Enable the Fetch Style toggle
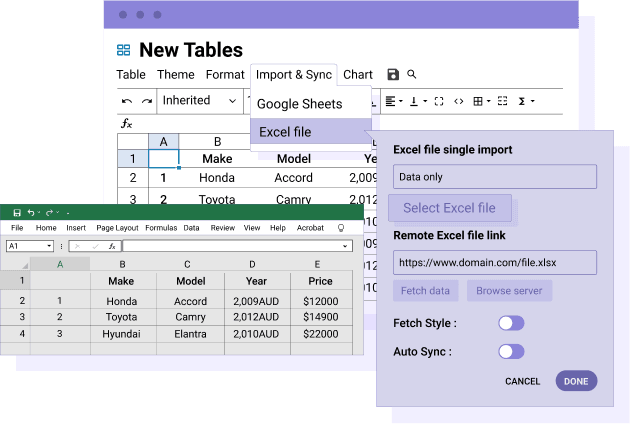 tap(511, 323)
